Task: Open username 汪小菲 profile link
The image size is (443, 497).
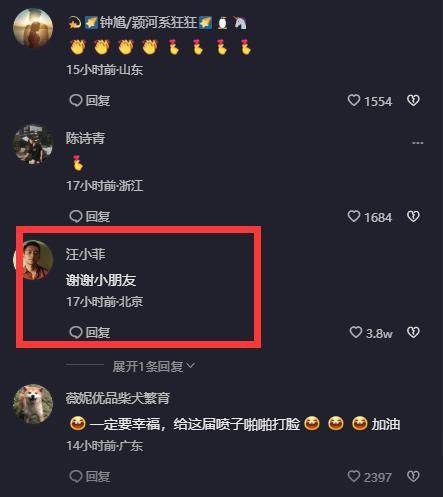Action: pos(85,254)
